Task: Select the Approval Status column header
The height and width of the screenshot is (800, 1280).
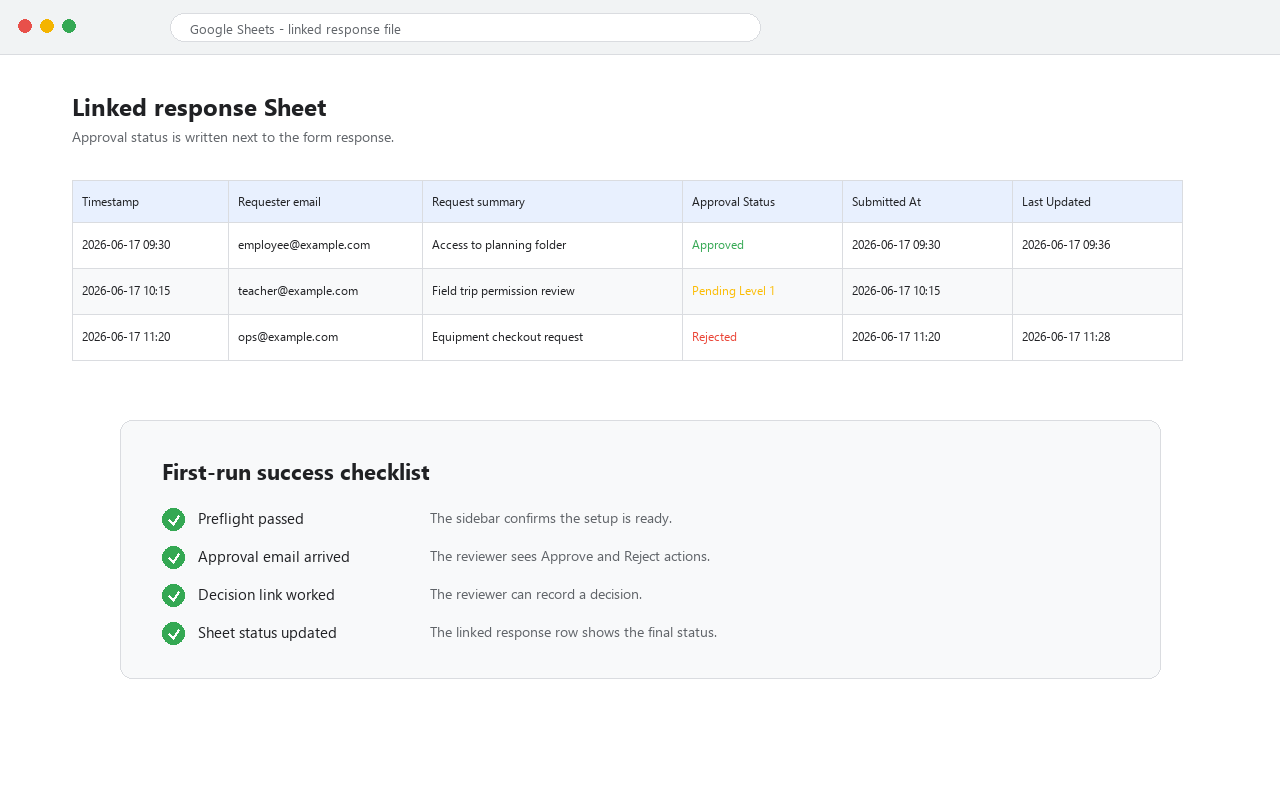Action: click(762, 202)
